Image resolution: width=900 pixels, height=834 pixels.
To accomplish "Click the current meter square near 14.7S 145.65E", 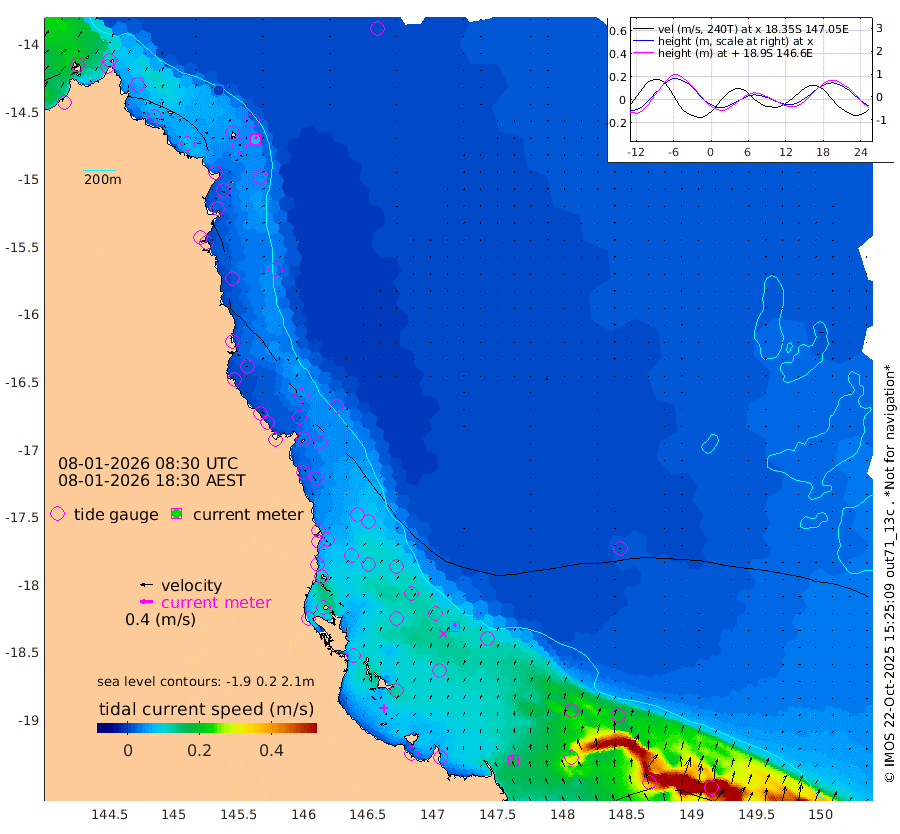I will (256, 139).
